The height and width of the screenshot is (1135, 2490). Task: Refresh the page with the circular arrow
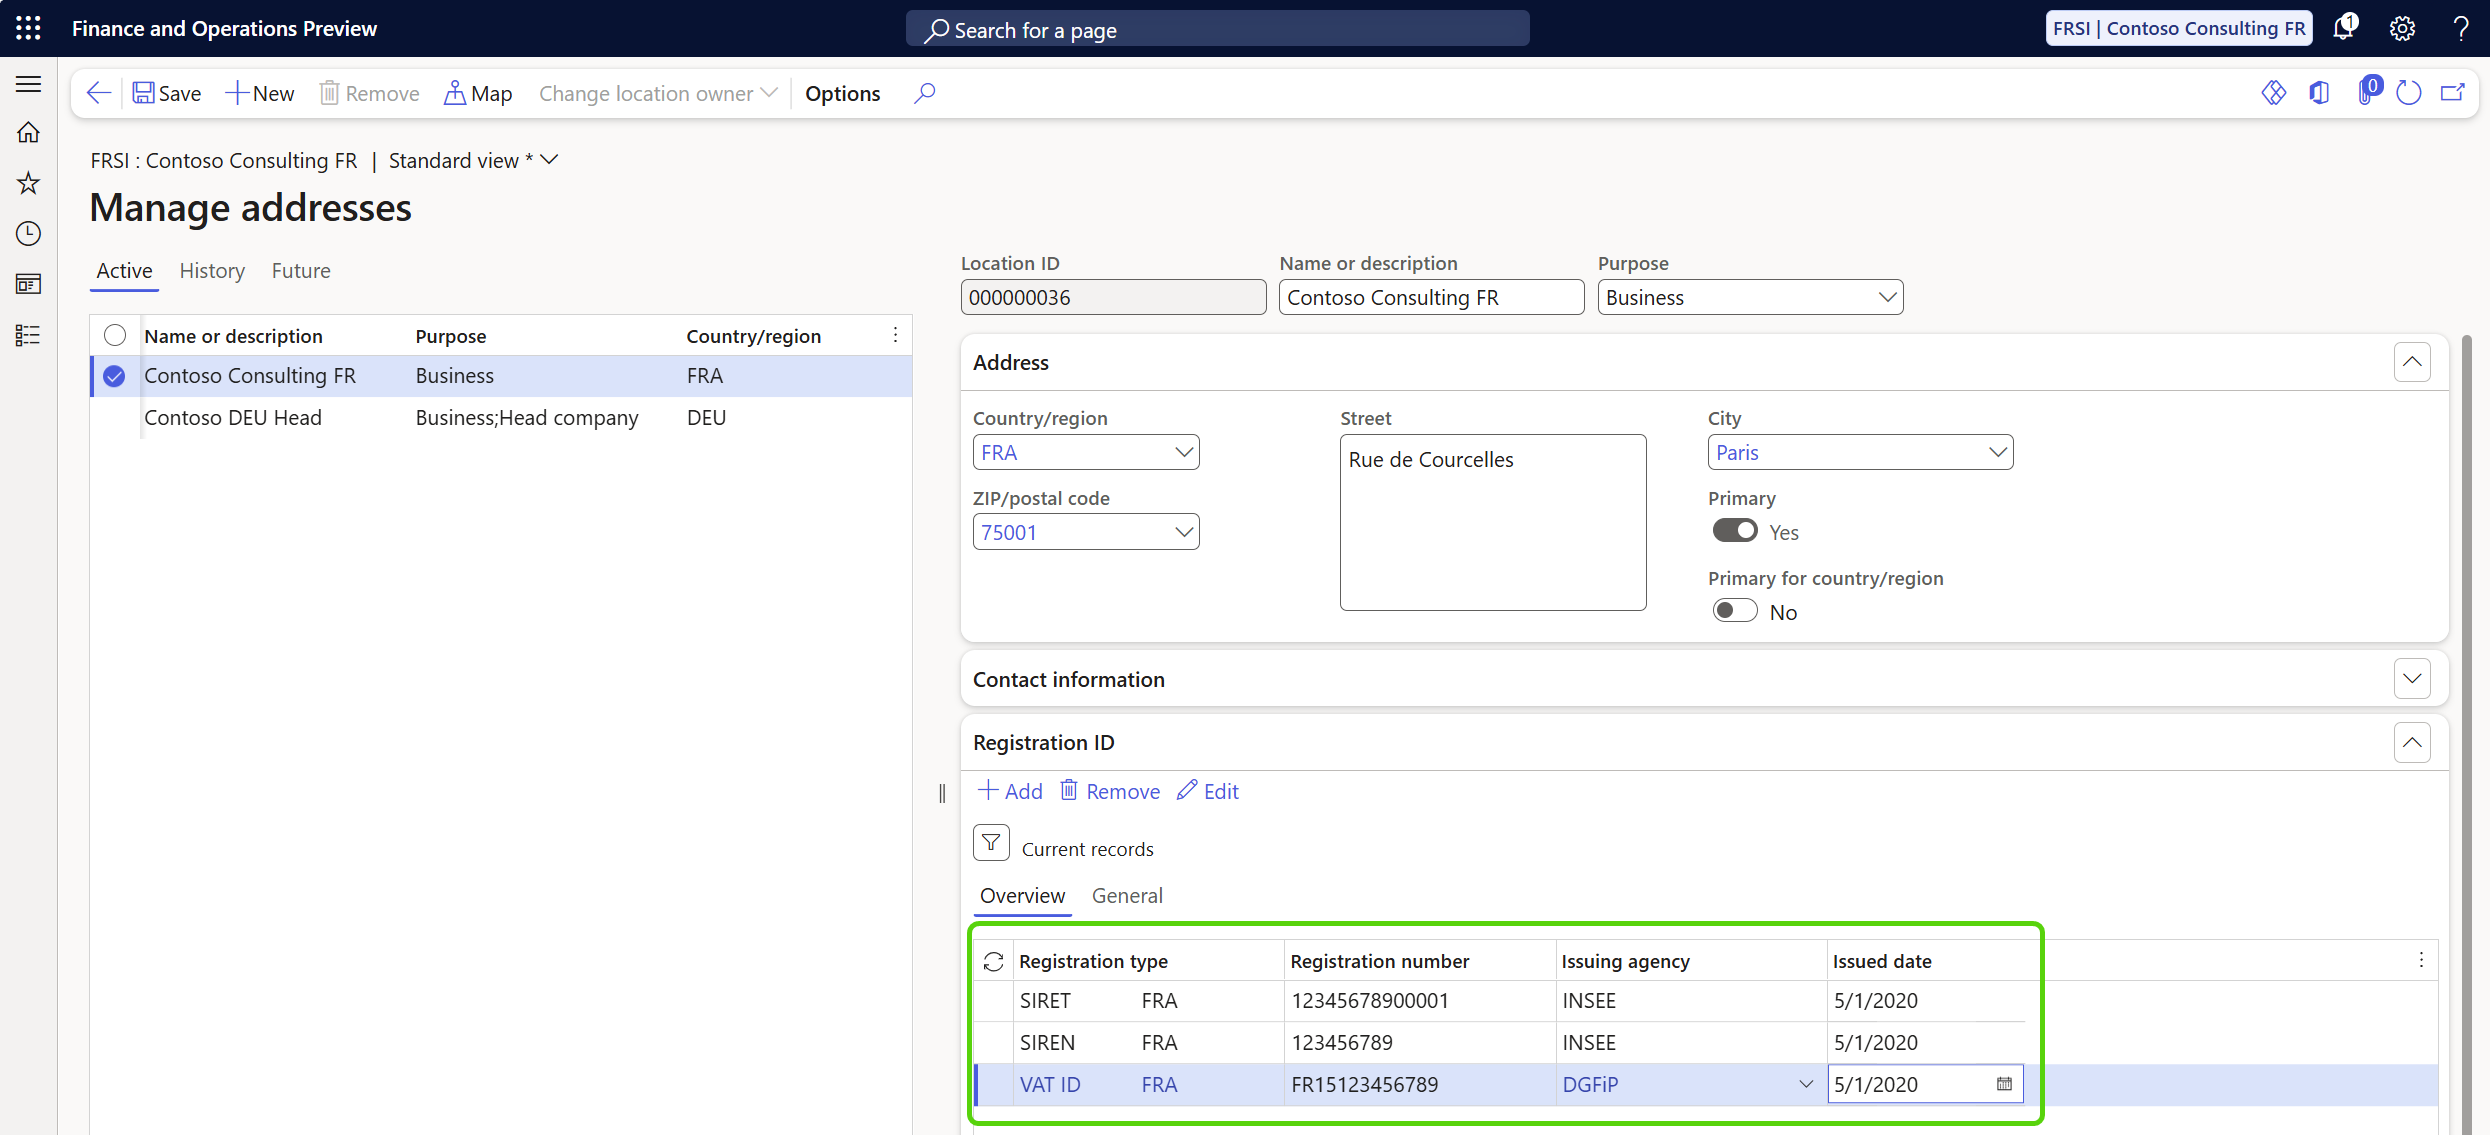point(2409,93)
